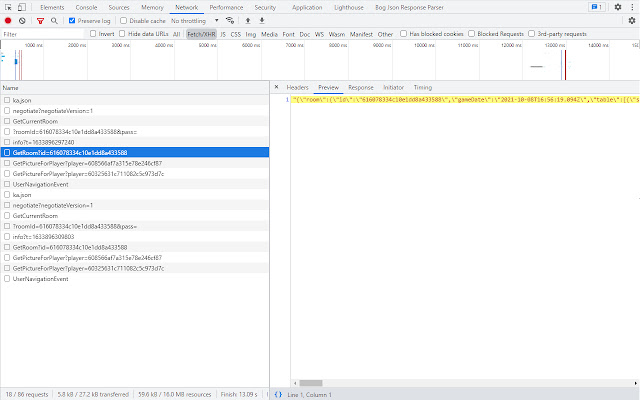Viewport: 640px width, 400px height.
Task: Show the Response tab of request
Action: [361, 87]
